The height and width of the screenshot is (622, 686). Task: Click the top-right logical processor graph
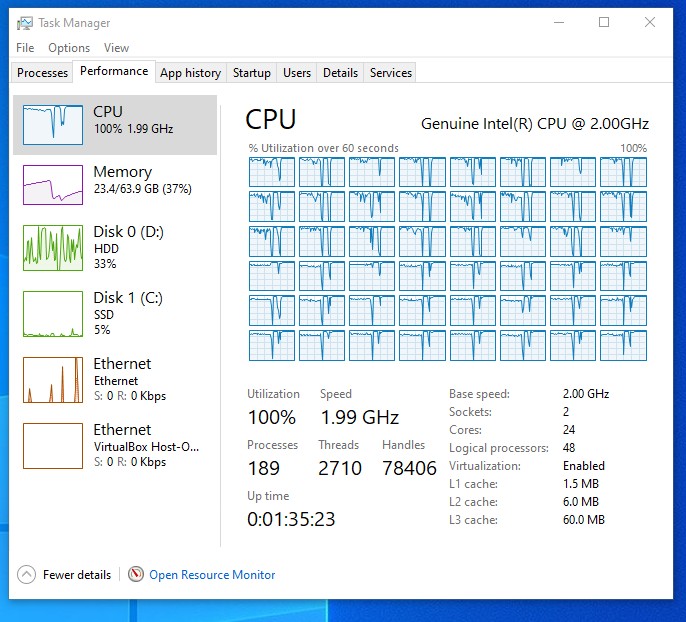point(623,172)
